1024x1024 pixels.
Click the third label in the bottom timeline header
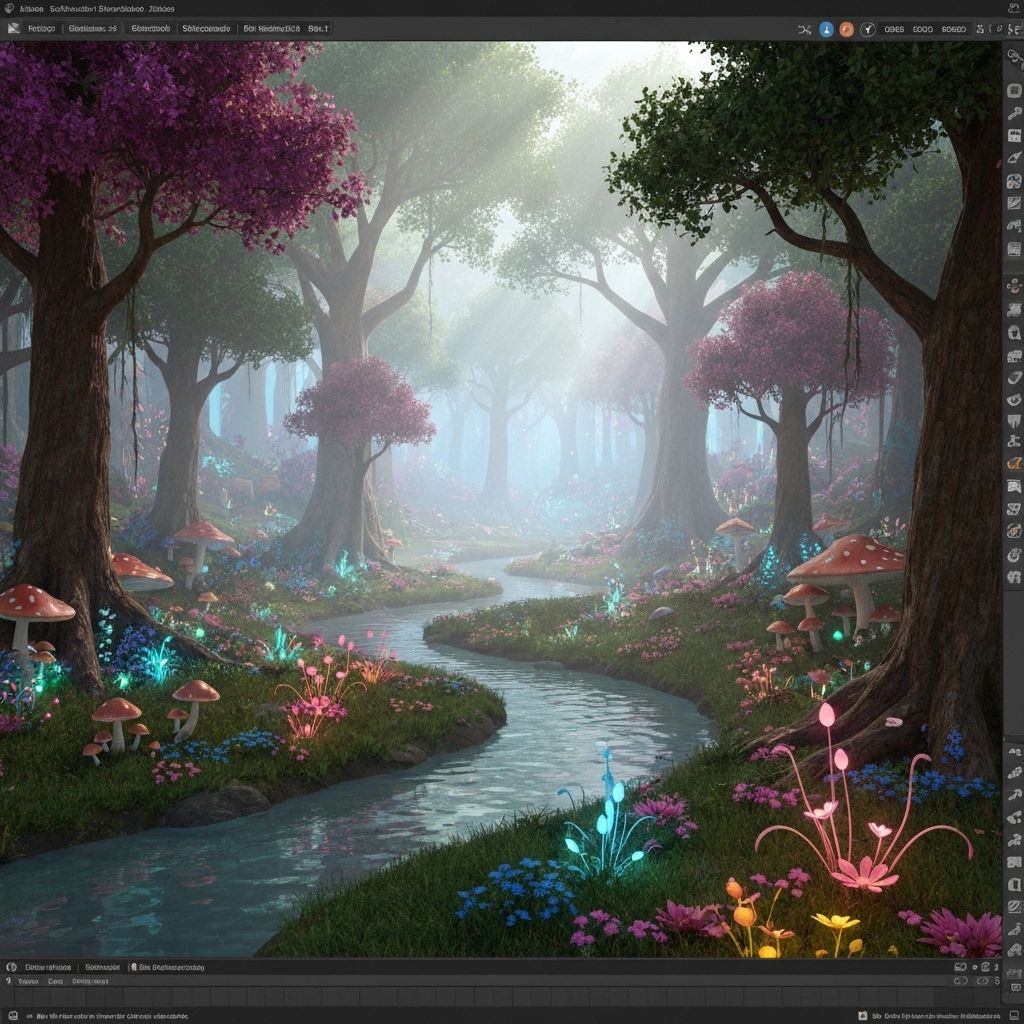[x=170, y=967]
